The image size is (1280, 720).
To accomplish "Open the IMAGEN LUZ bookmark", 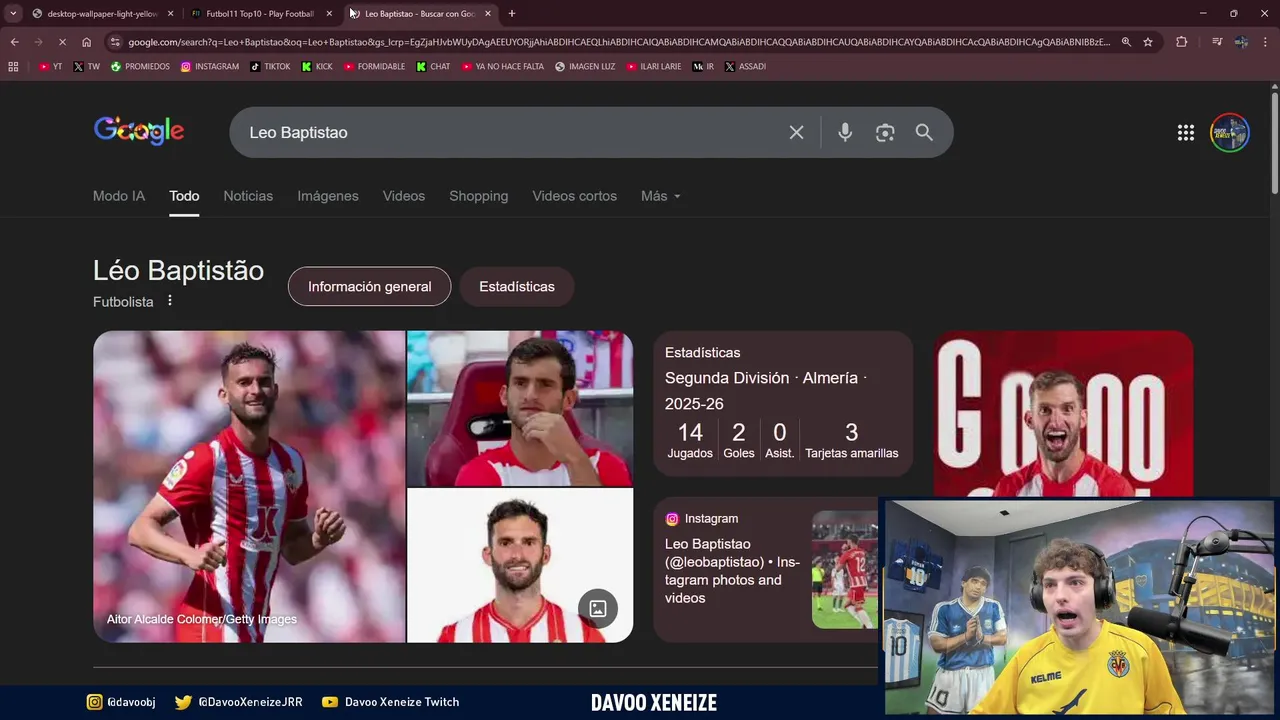I will coord(585,66).
